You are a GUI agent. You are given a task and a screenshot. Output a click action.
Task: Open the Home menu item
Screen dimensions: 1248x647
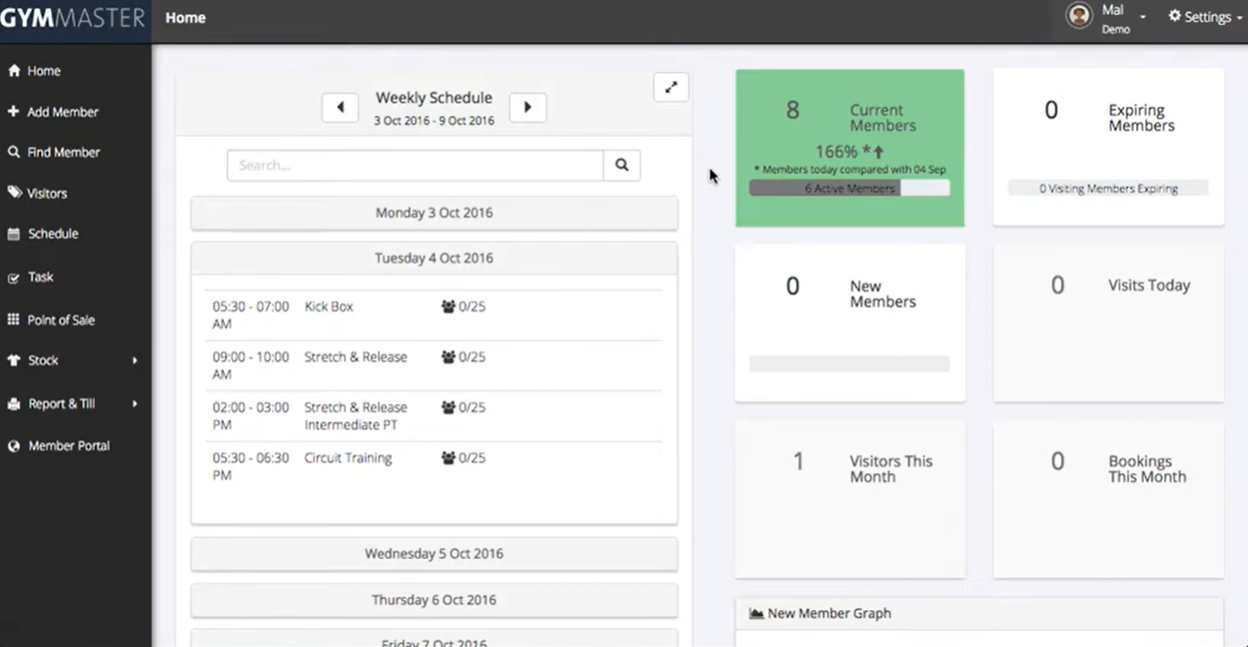coord(185,17)
